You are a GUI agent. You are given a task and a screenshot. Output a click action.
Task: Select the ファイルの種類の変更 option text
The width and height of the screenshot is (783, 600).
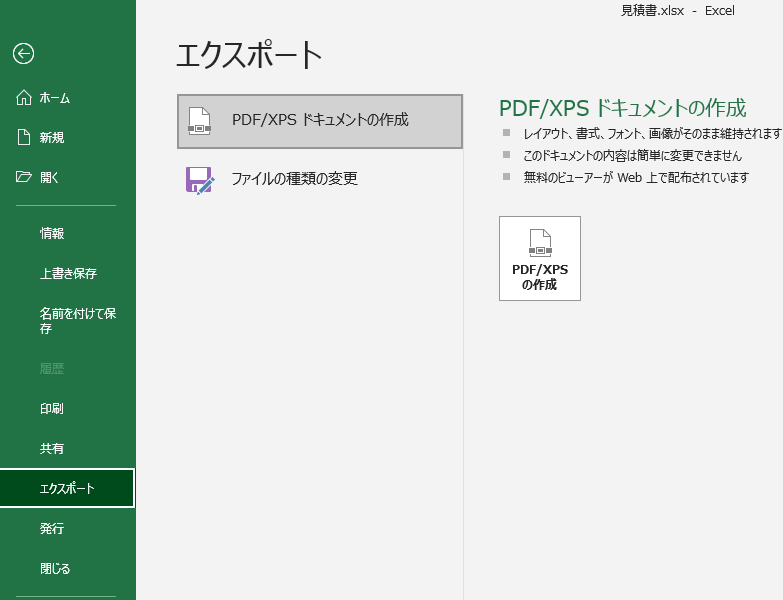(294, 179)
